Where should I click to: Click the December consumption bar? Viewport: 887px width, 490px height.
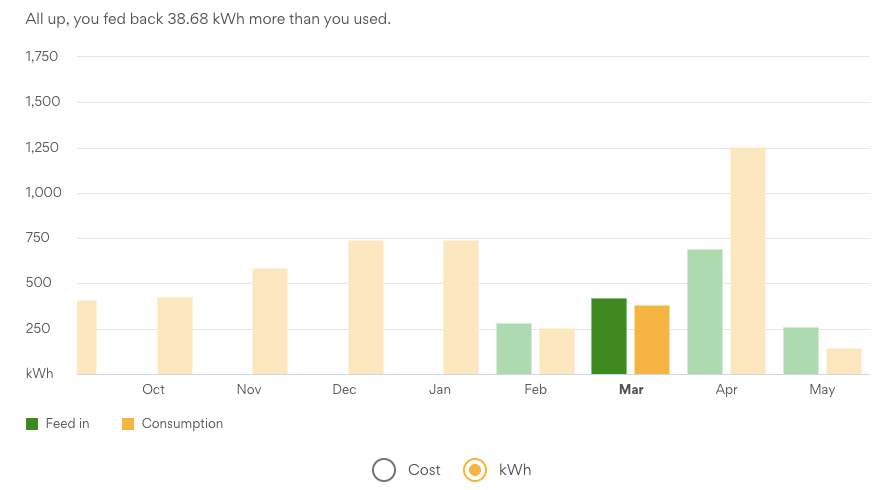coord(366,307)
